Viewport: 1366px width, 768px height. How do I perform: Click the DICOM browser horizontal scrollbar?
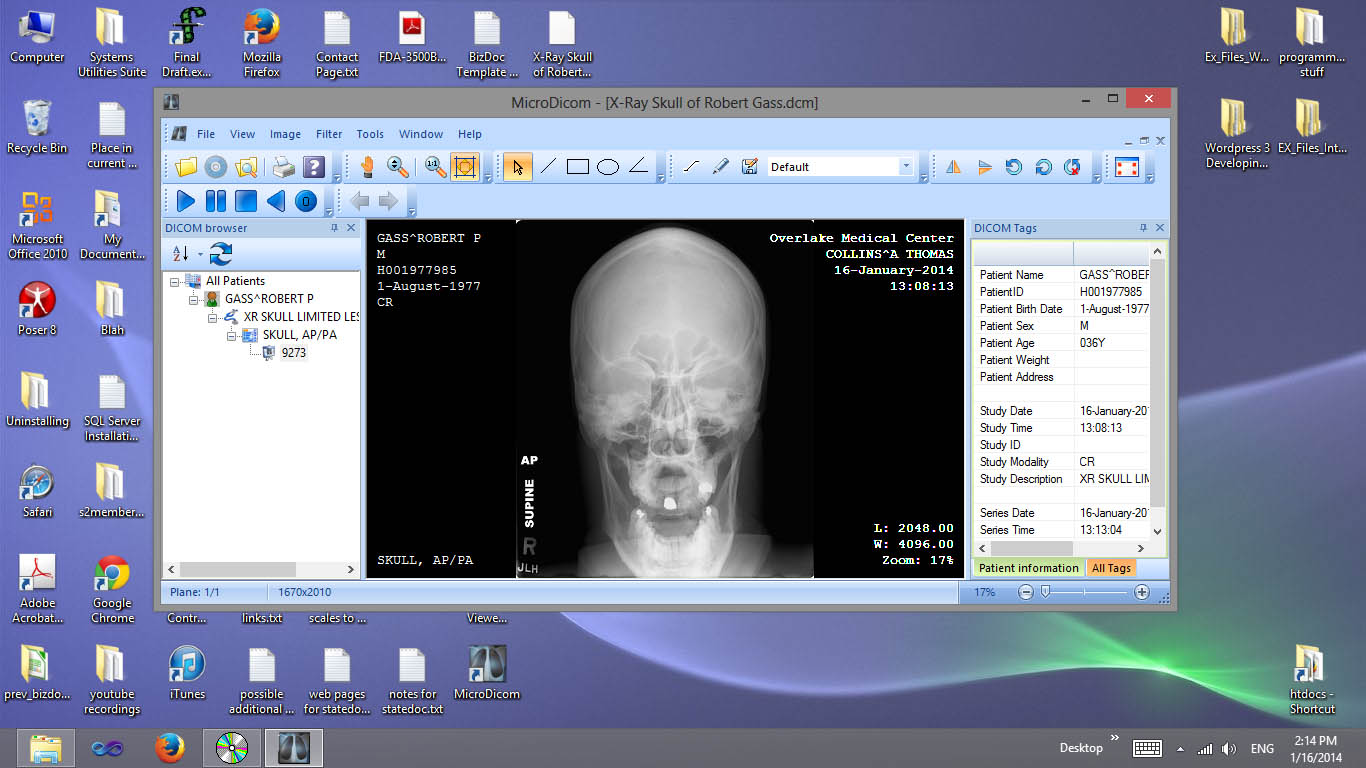tap(260, 569)
